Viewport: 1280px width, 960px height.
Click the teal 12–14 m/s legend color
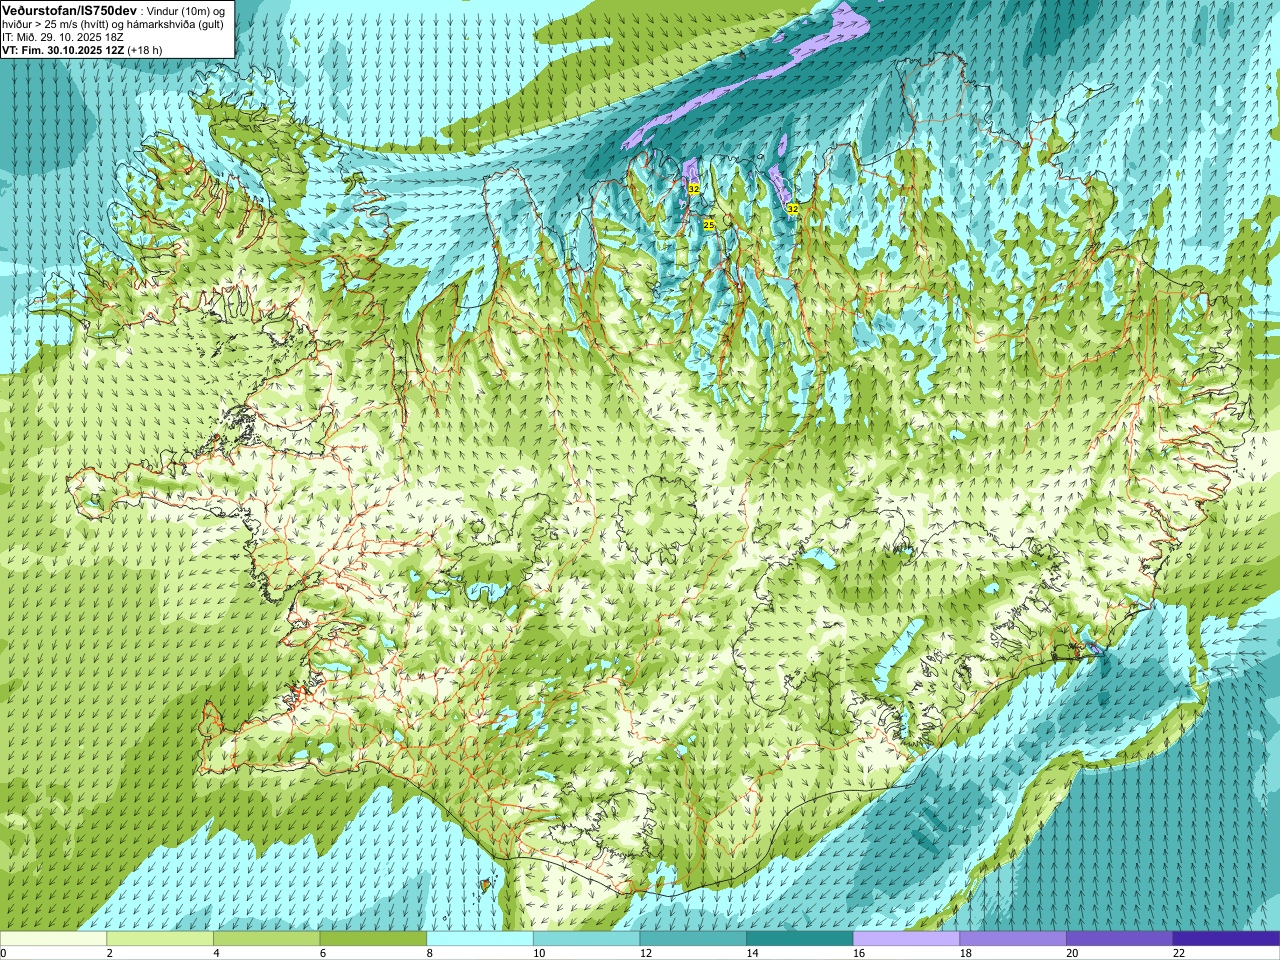pyautogui.click(x=693, y=939)
